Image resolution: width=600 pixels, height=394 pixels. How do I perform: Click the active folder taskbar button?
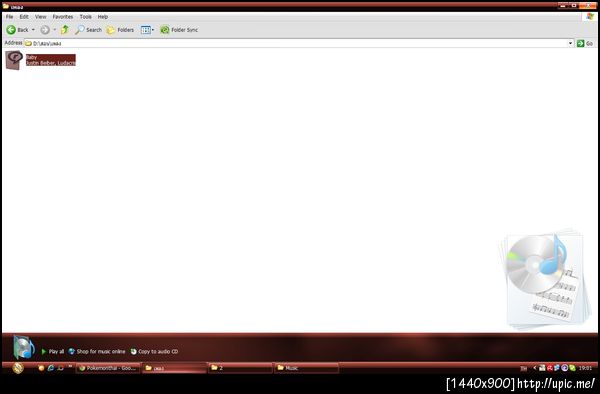point(174,368)
